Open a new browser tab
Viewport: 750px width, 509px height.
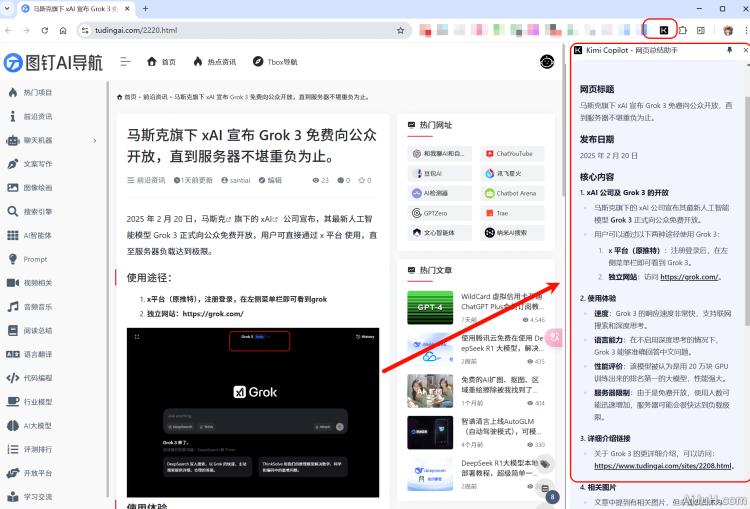point(145,9)
